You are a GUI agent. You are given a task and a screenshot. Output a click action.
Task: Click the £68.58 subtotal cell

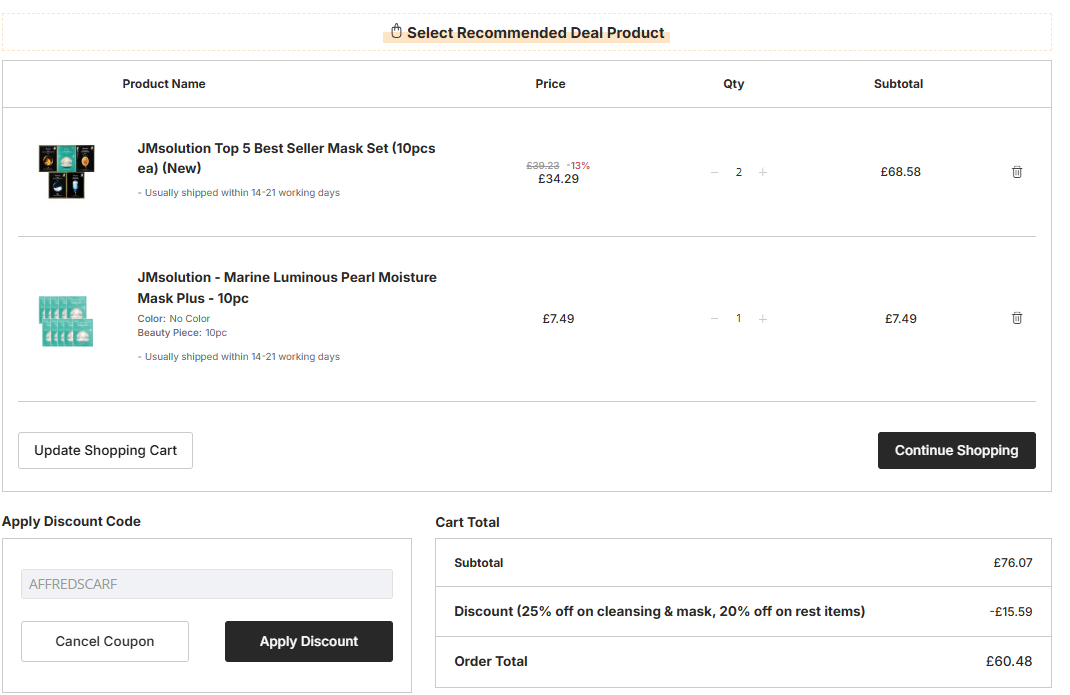[900, 172]
